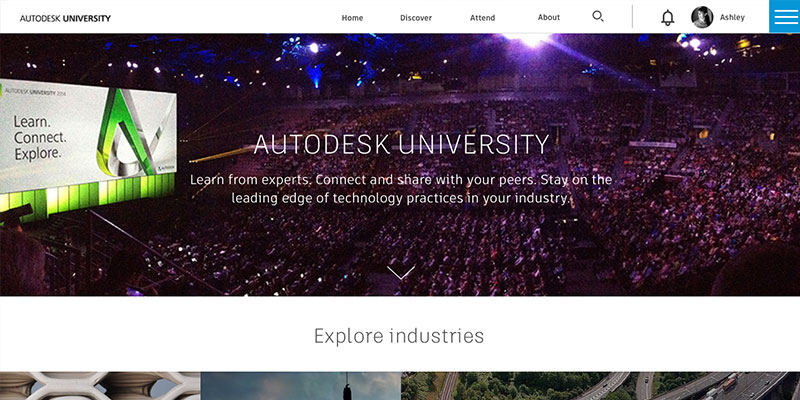Click the down chevron in hero
Screen dimensions: 800x400
point(401,272)
